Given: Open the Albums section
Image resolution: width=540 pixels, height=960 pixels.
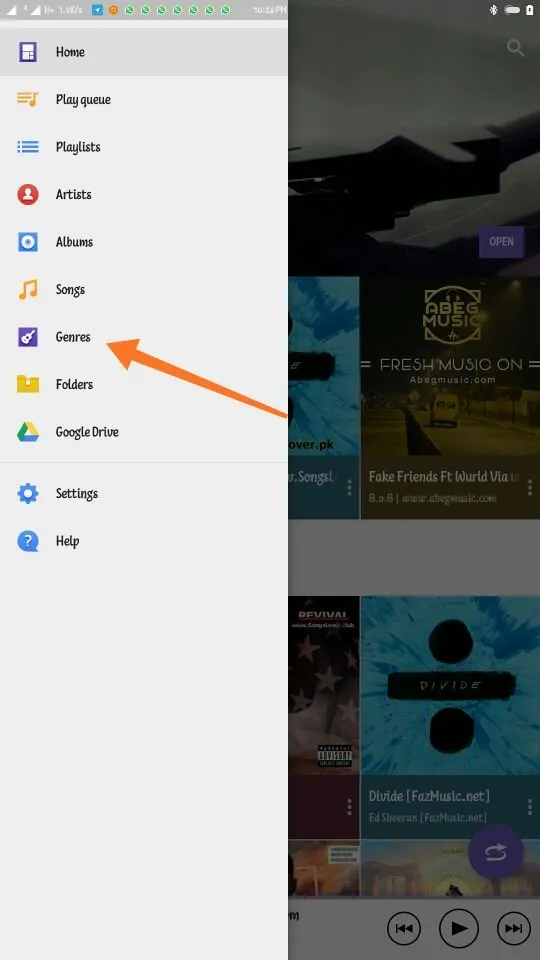Looking at the screenshot, I should click(x=144, y=242).
